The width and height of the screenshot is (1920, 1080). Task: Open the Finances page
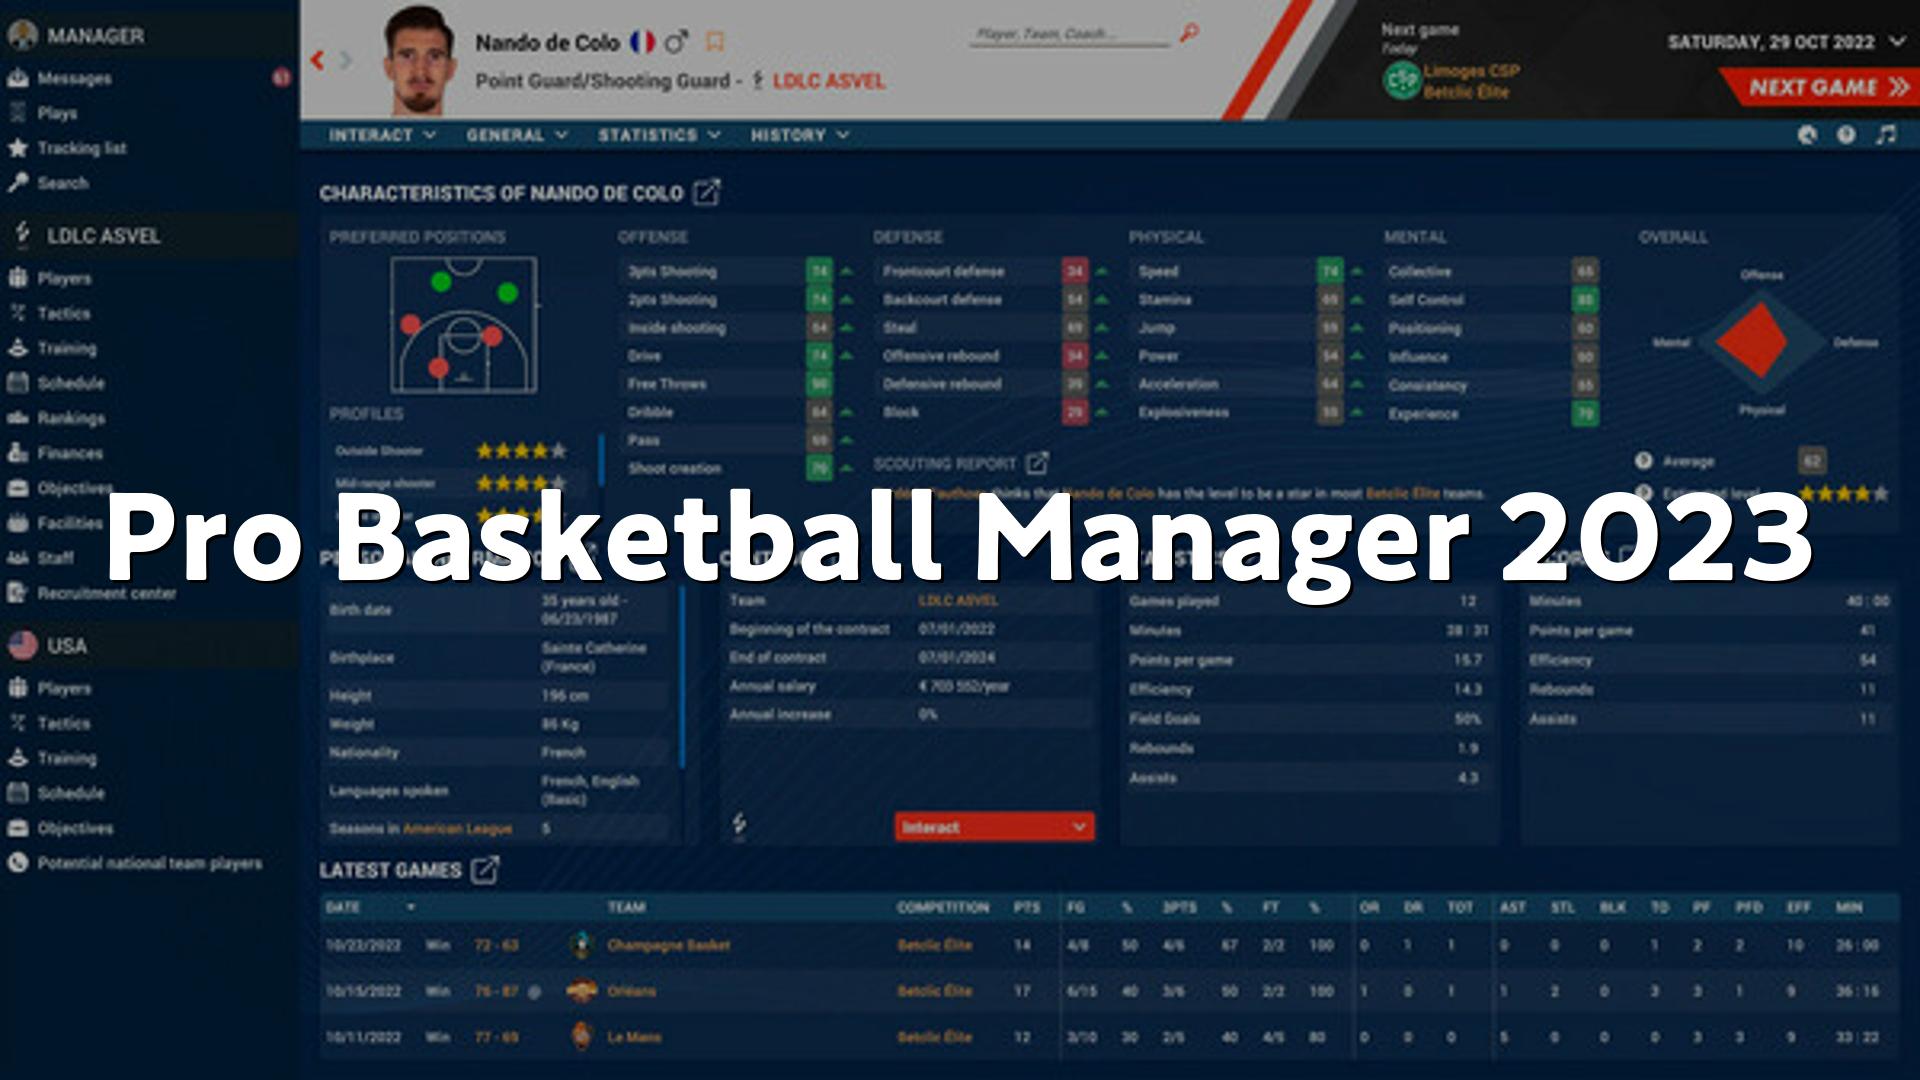70,453
